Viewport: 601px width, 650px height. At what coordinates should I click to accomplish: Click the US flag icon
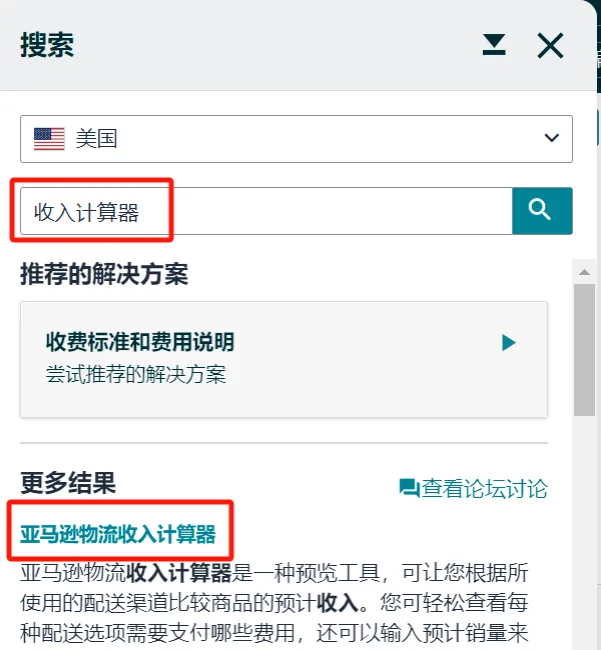(x=49, y=139)
